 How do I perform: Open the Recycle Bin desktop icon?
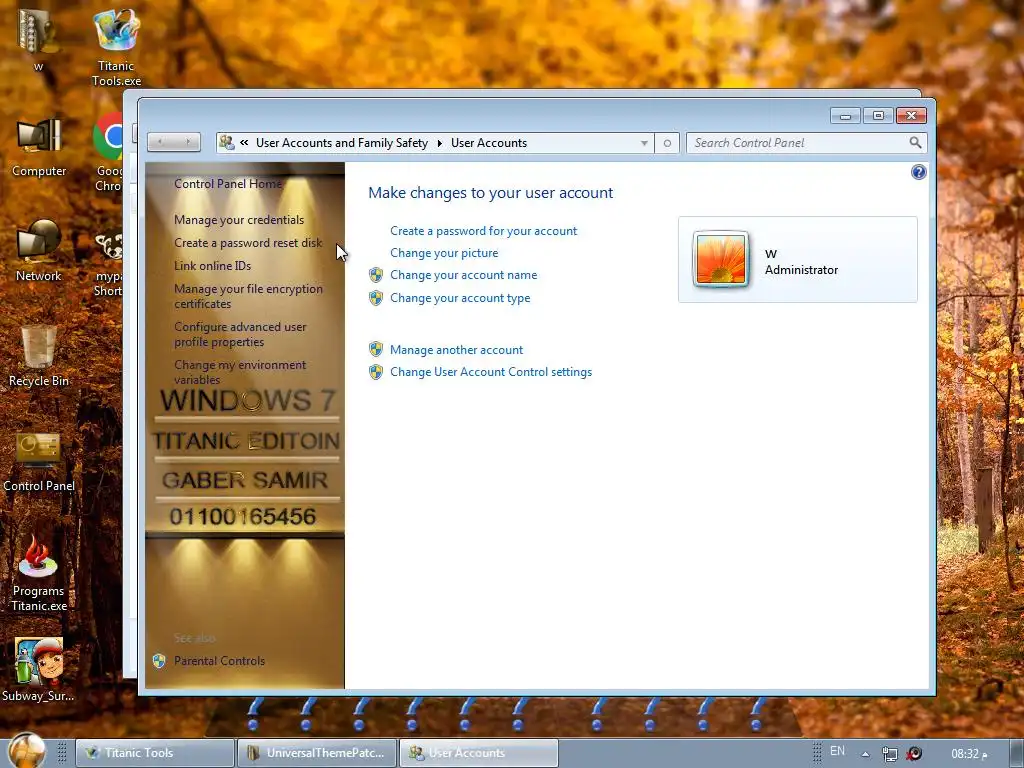pyautogui.click(x=39, y=357)
